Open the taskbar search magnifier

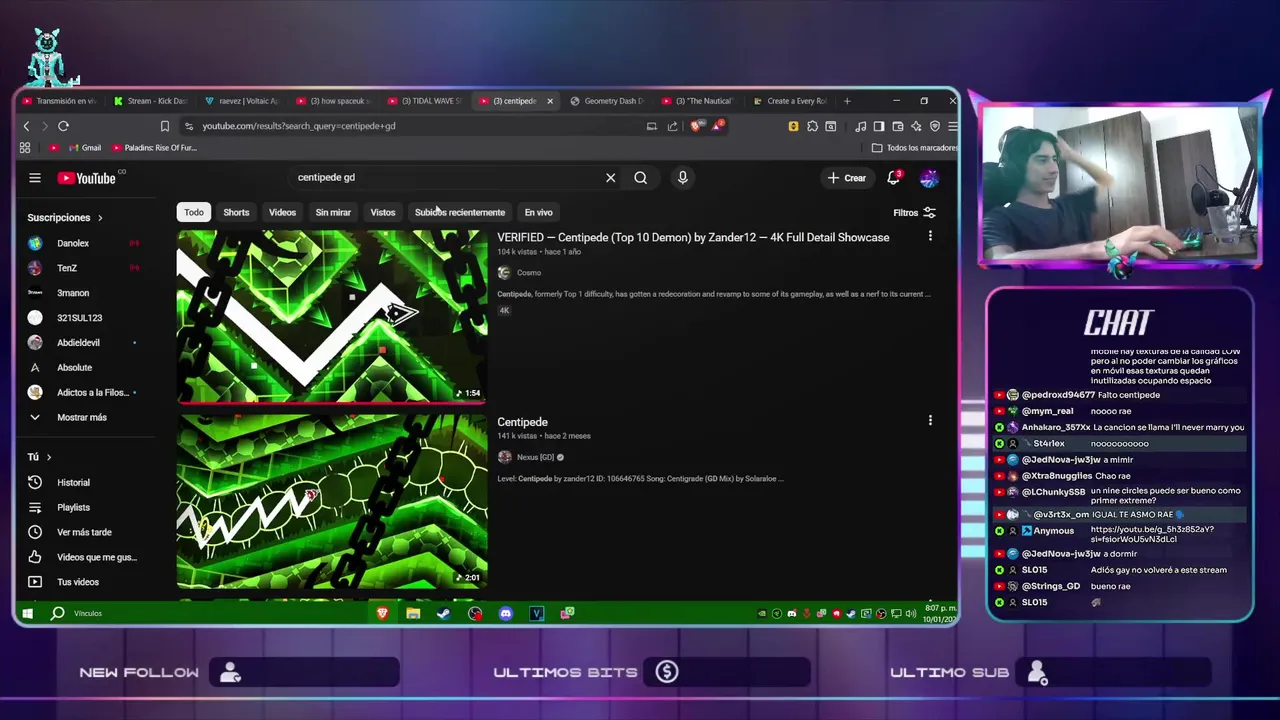(58, 613)
